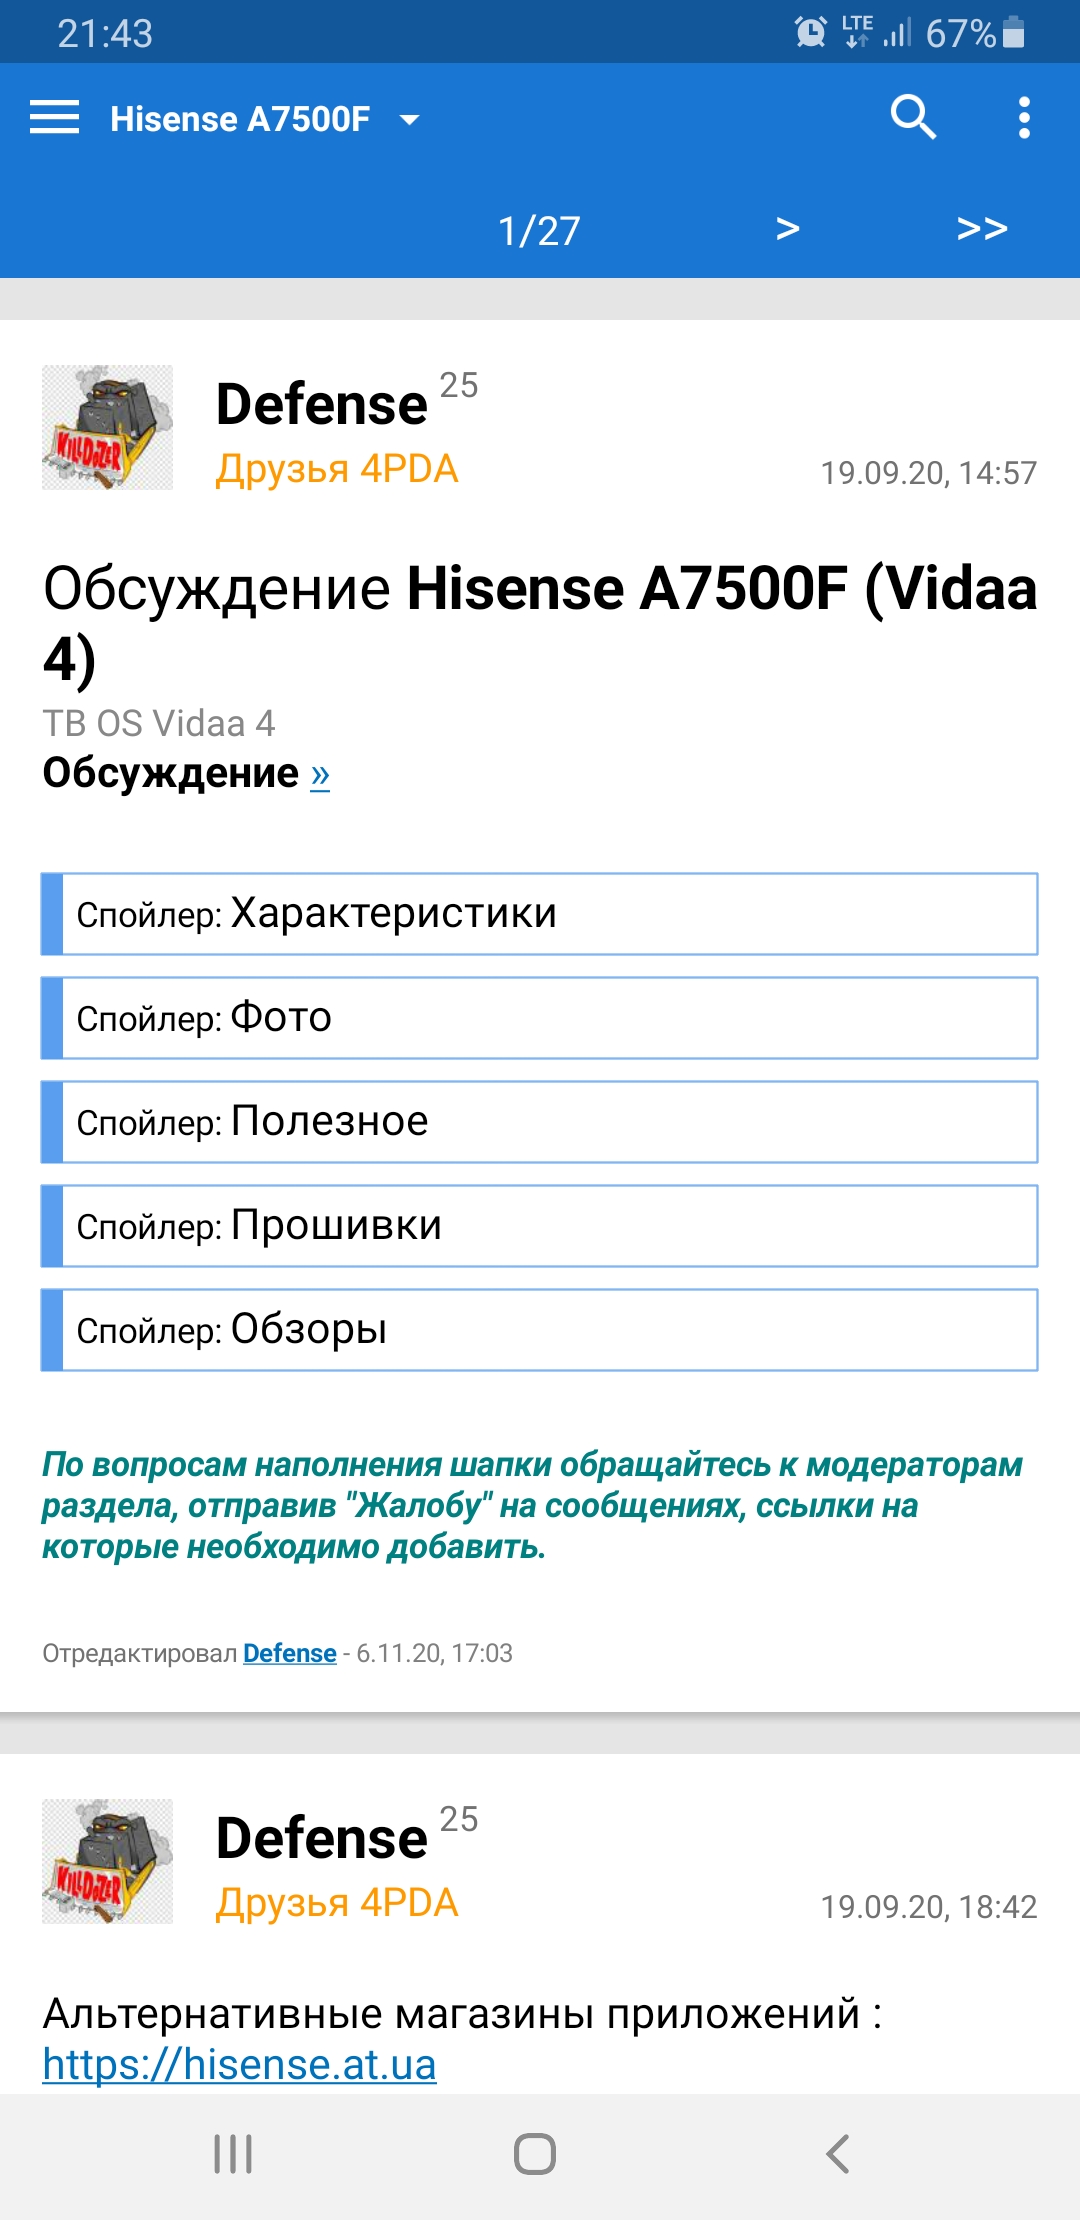Tap the first post's Defense avatar
The image size is (1080, 2220).
[x=107, y=428]
